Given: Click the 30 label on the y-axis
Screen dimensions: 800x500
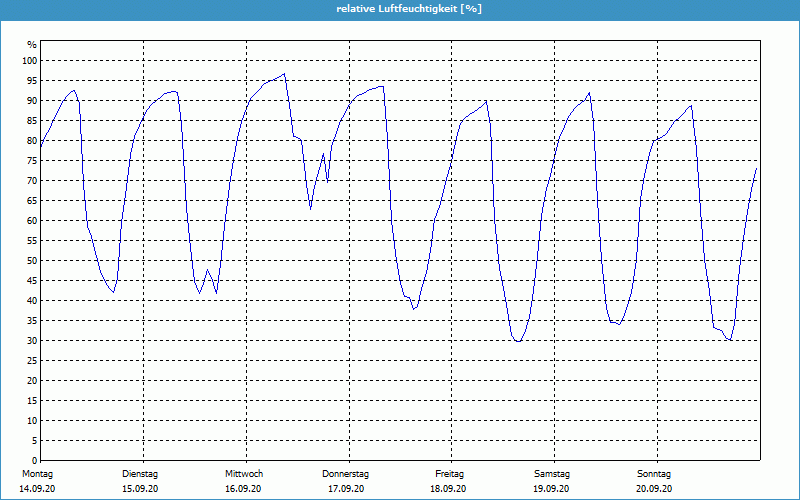Looking at the screenshot, I should (31, 341).
